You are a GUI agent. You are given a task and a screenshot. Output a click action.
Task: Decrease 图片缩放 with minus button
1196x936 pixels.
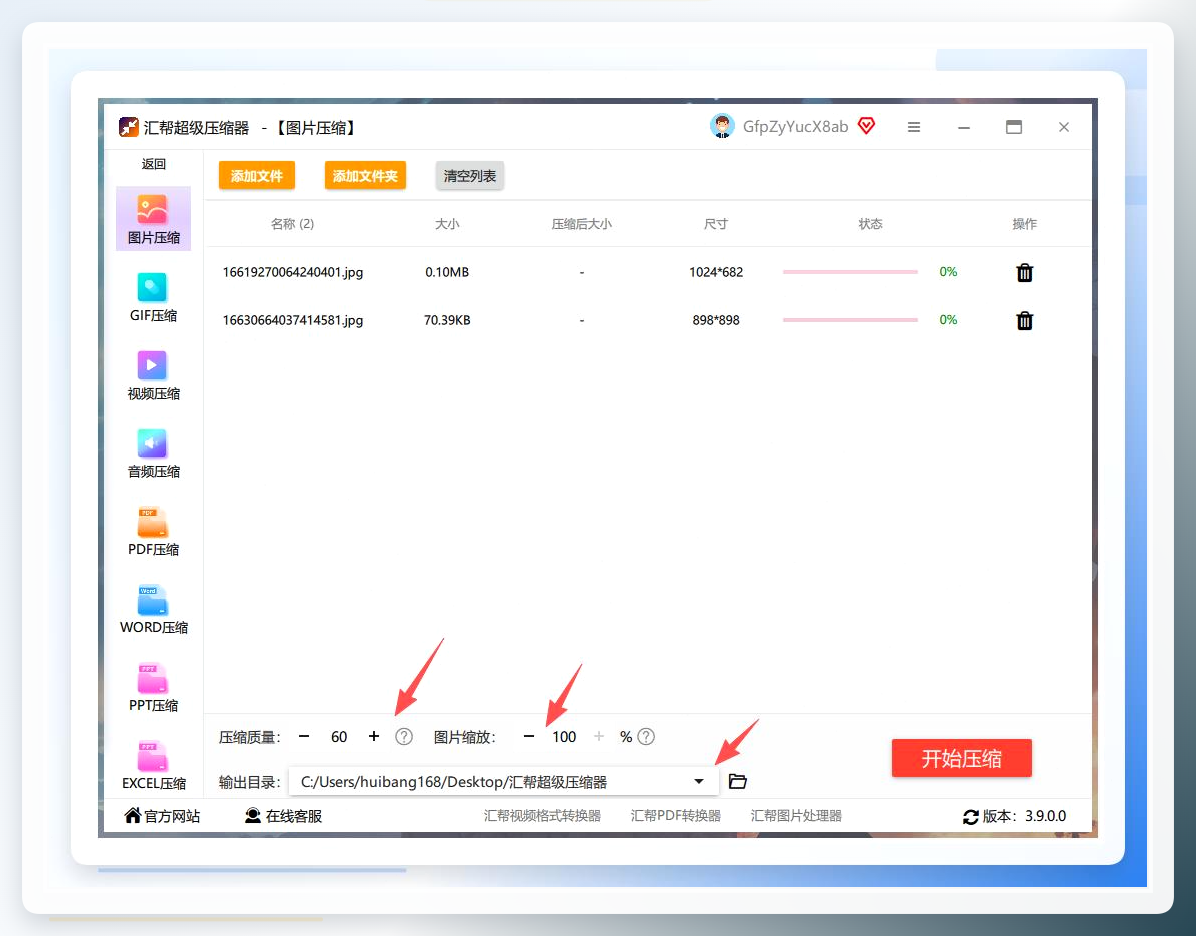pos(529,737)
